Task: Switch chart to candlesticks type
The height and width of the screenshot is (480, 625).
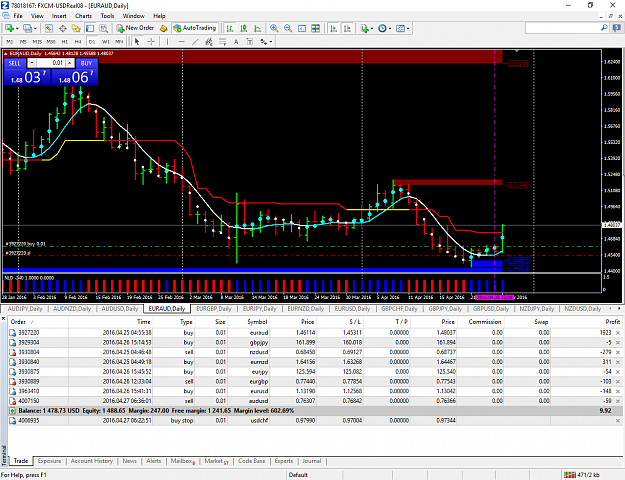Action: [244, 28]
